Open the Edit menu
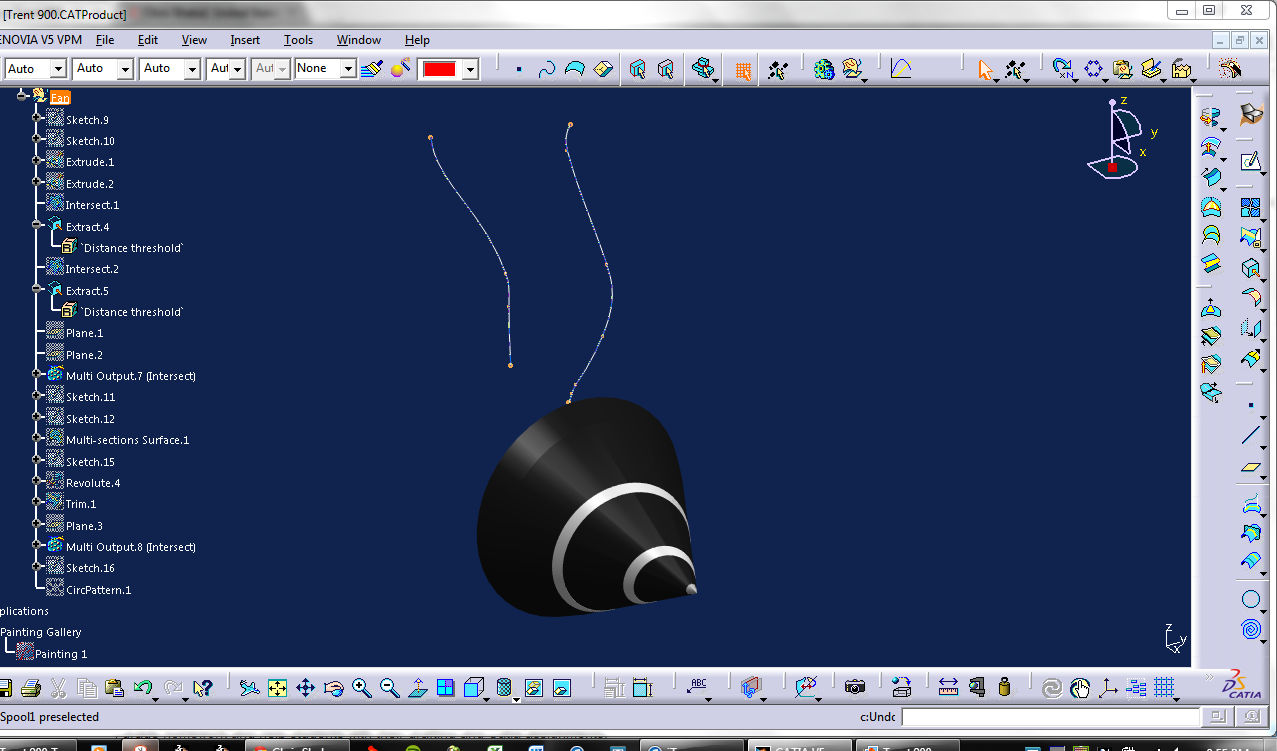This screenshot has width=1277, height=751. 148,40
